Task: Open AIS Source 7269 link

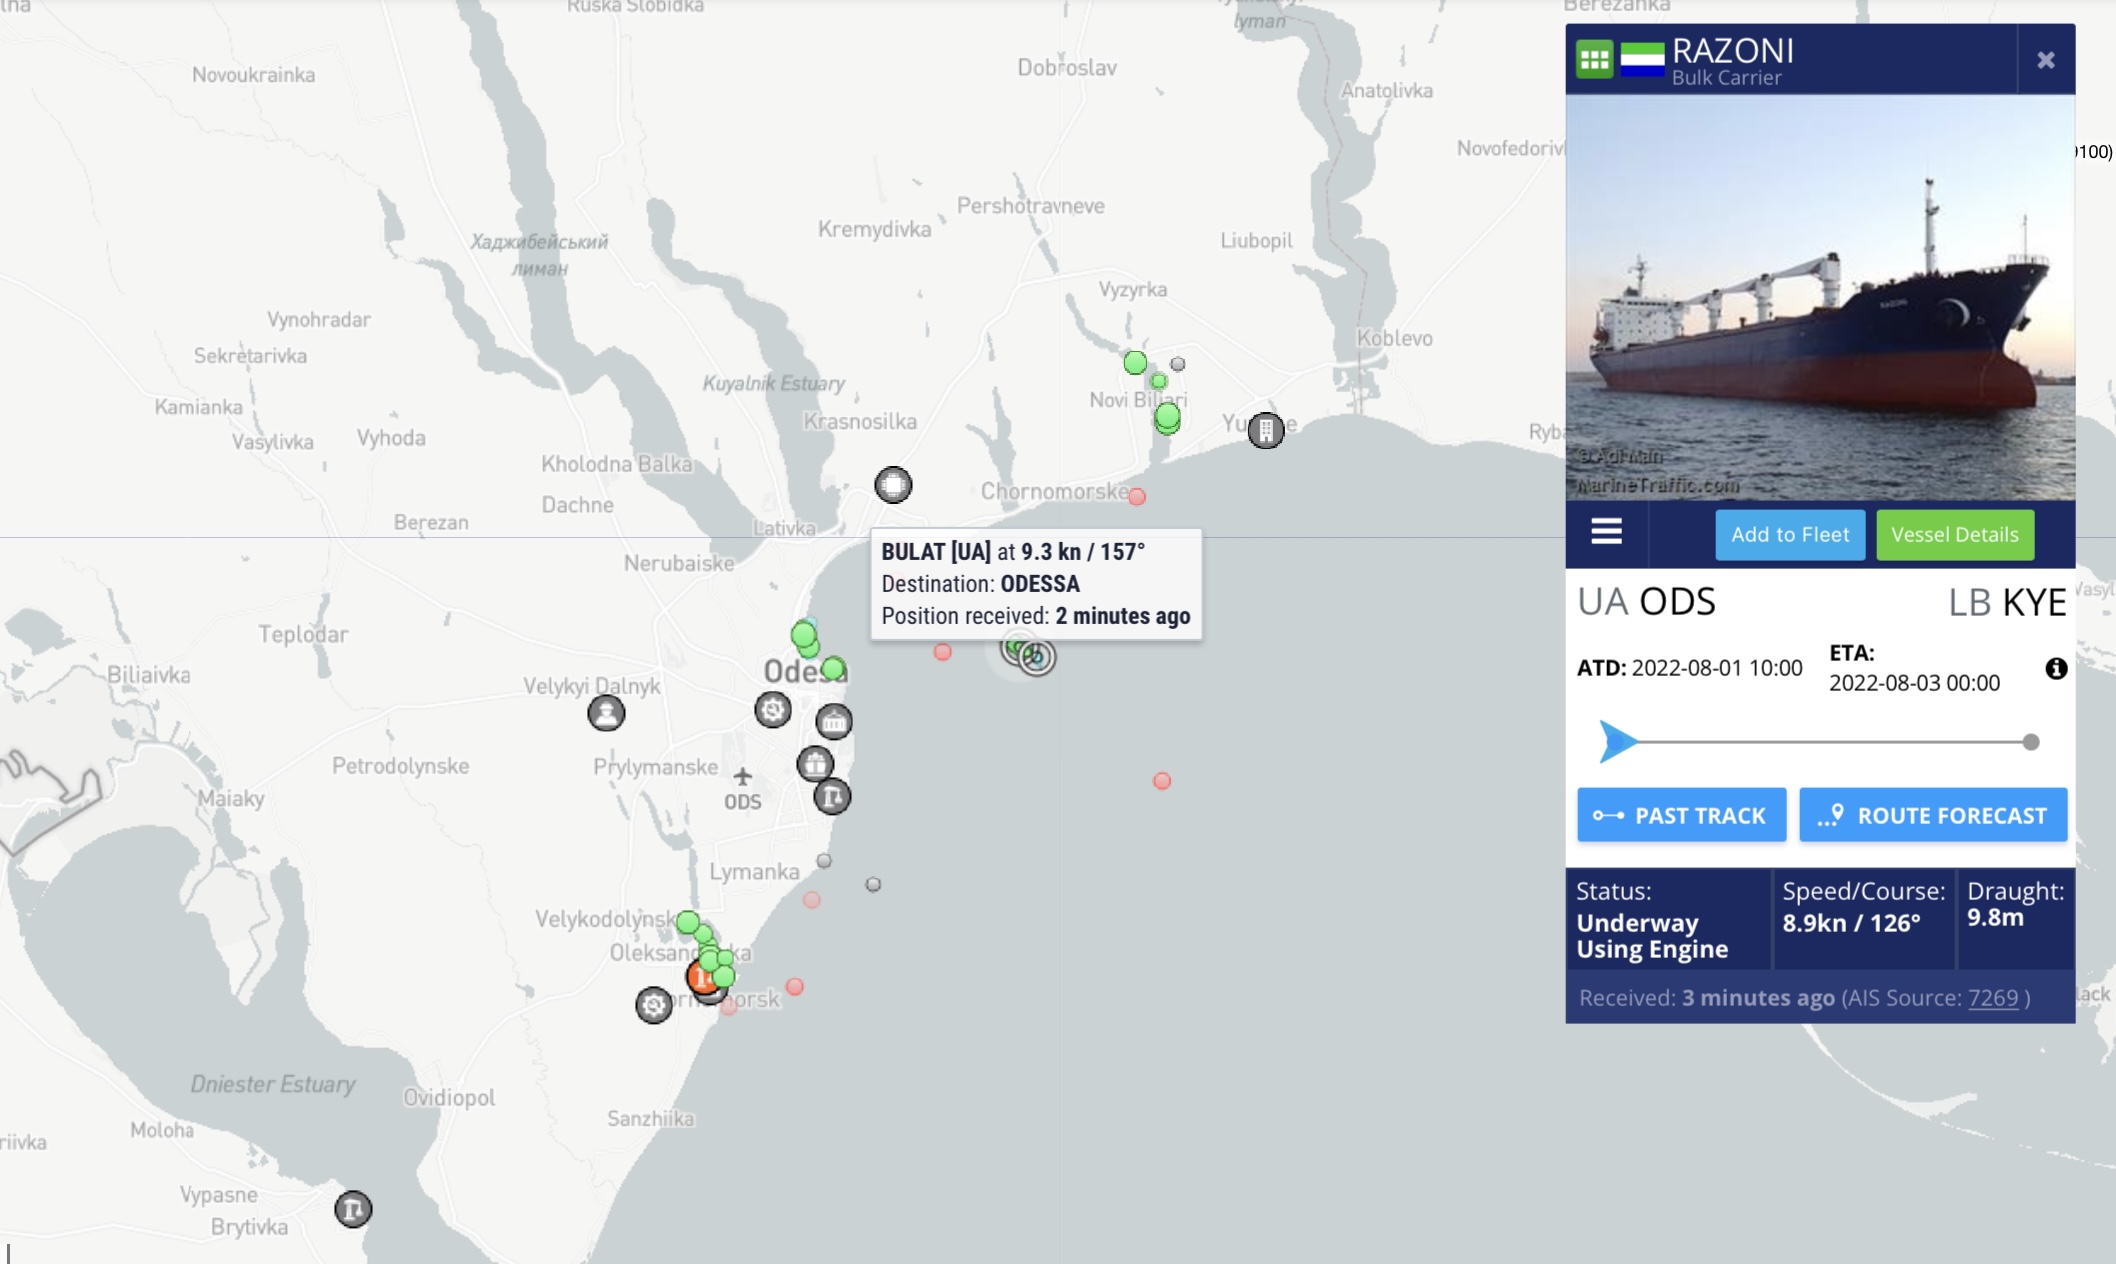Action: pyautogui.click(x=1993, y=997)
